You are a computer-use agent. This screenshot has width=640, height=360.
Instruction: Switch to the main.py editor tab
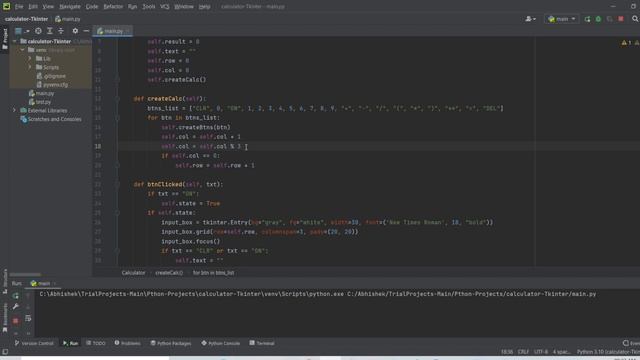[x=113, y=31]
